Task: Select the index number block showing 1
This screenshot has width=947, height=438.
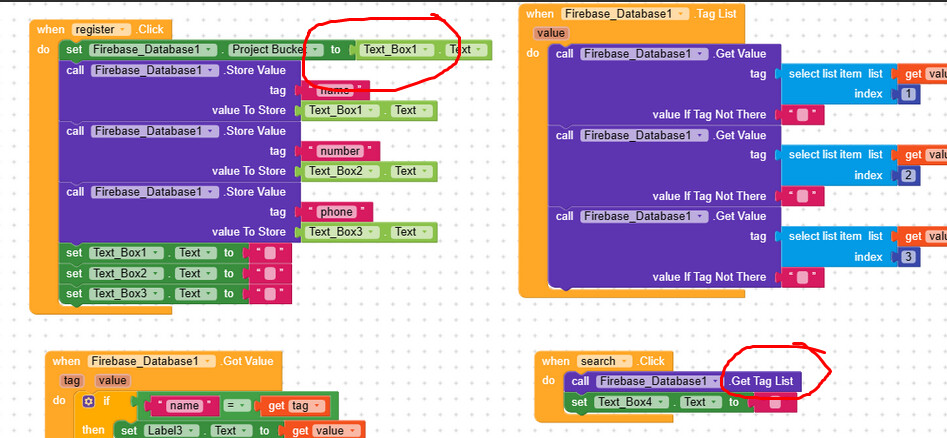Action: coord(910,94)
